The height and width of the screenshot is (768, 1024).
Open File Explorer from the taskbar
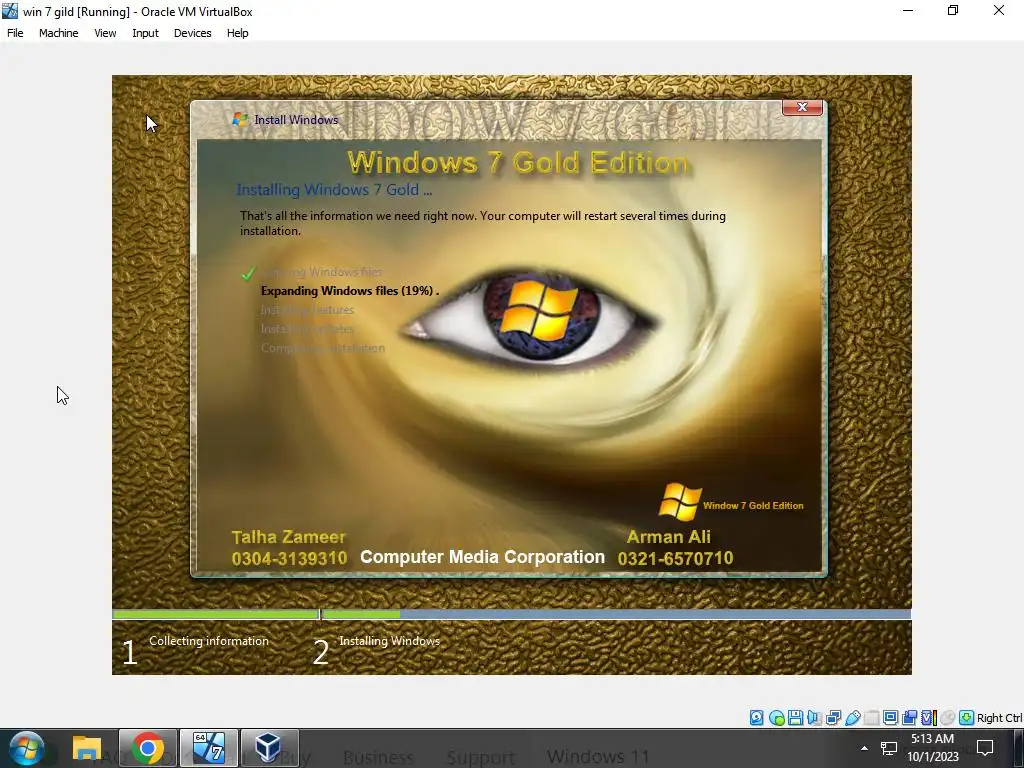(x=87, y=748)
